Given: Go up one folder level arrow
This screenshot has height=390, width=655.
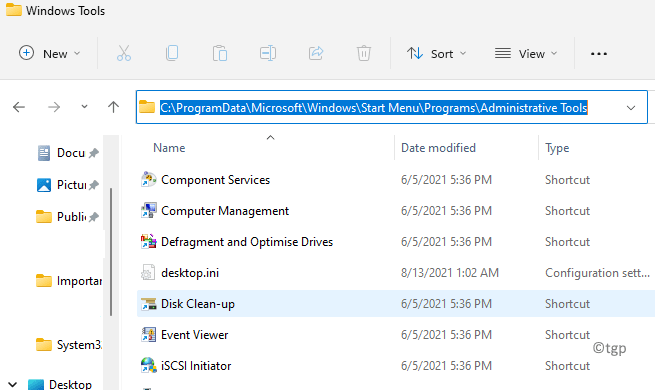Looking at the screenshot, I should click(113, 107).
